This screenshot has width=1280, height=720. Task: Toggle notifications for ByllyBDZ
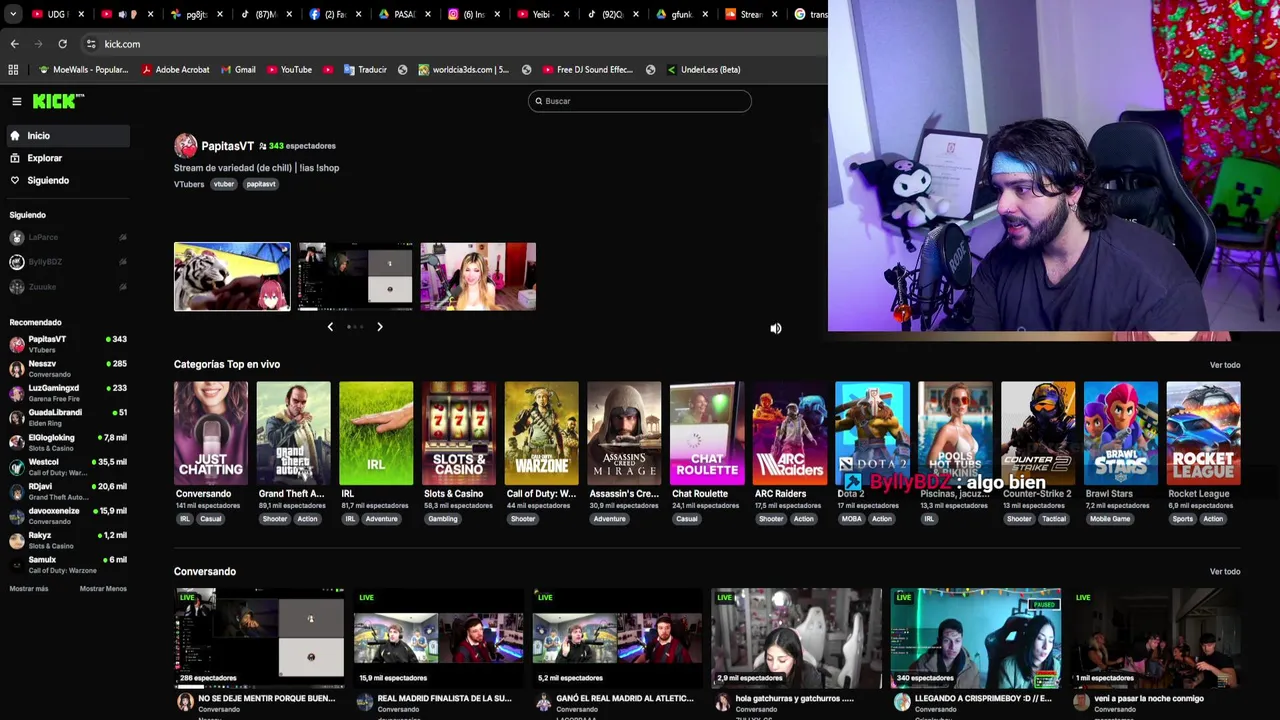[x=123, y=262]
